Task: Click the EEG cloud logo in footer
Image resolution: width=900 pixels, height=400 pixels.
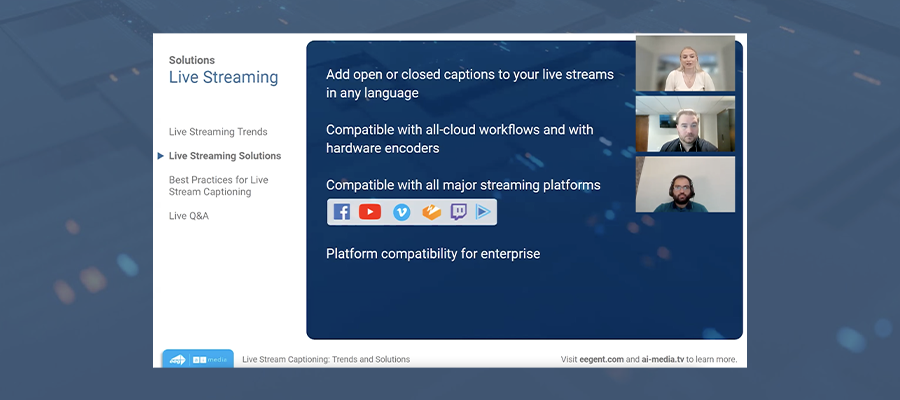Action: (x=177, y=359)
